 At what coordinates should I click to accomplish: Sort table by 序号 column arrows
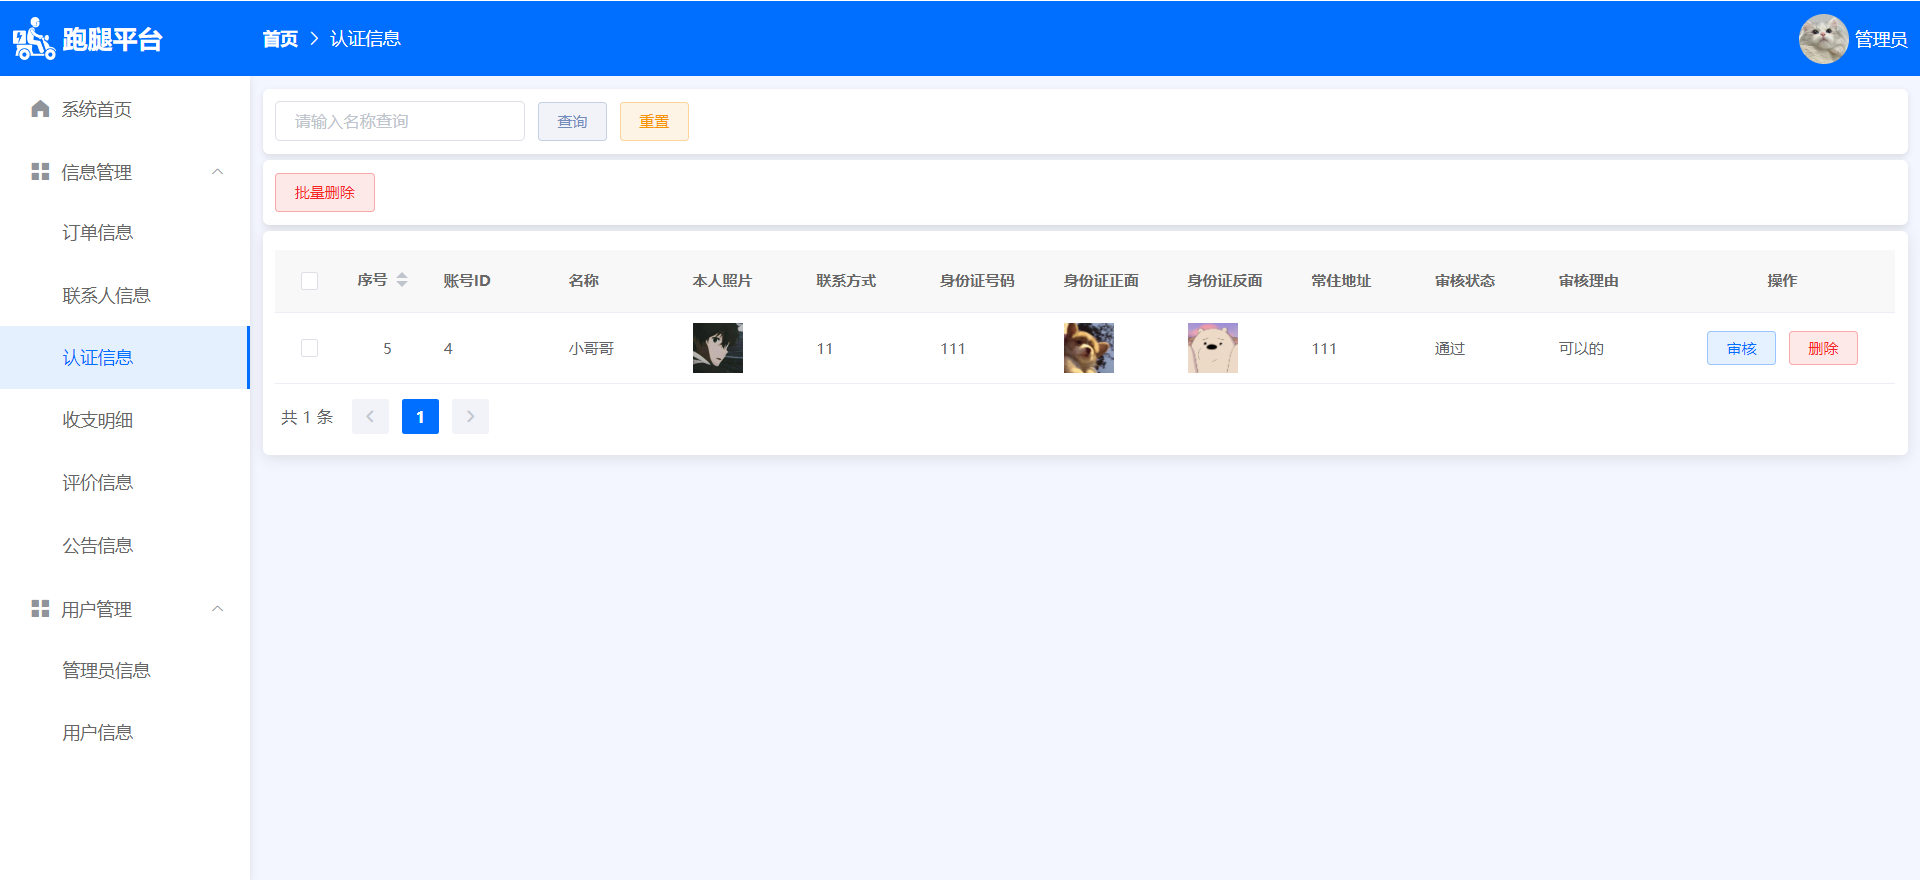point(402,280)
